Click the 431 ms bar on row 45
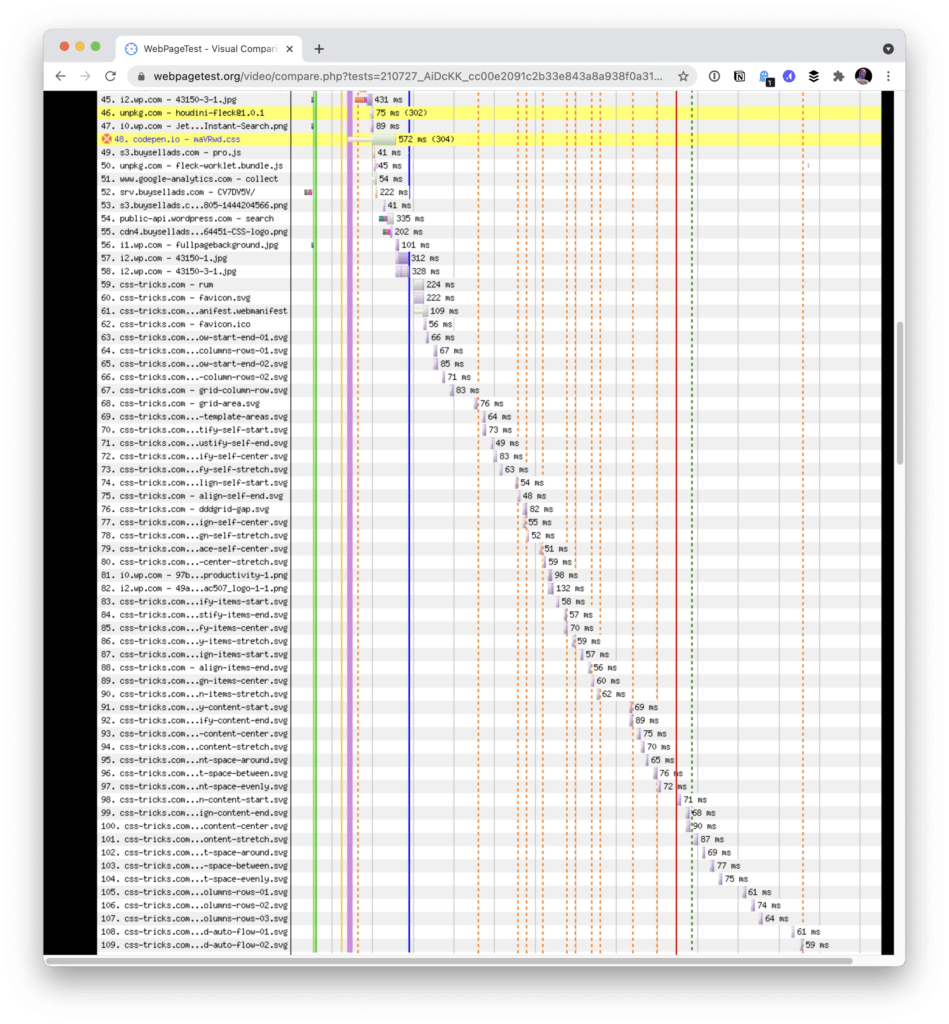949x1024 pixels. tap(363, 99)
